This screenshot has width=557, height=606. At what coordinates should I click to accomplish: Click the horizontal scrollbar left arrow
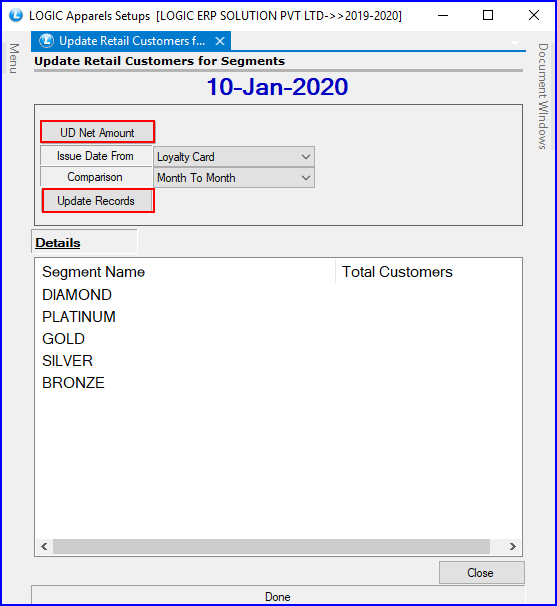coord(44,546)
